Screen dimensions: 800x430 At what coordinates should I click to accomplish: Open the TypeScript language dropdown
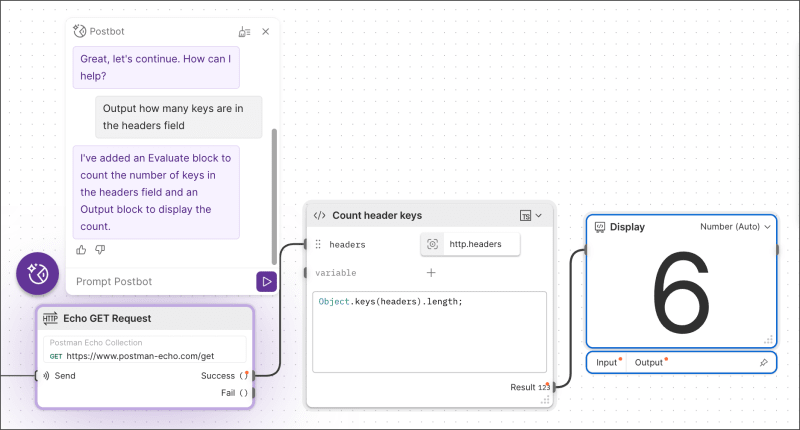coord(531,216)
